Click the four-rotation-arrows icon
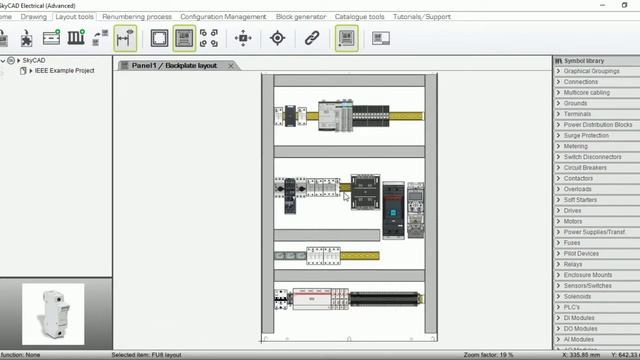Viewport: 640px width, 360px height. (209, 38)
